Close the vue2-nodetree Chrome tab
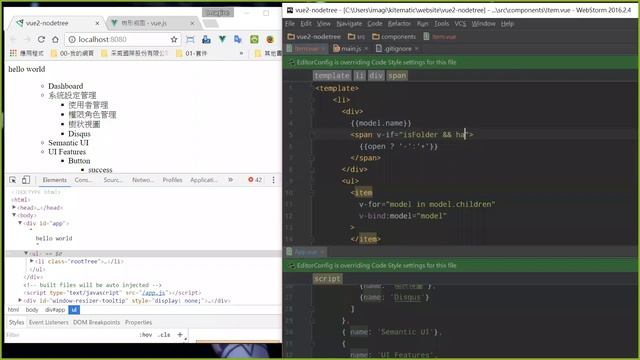The image size is (640, 360). (97, 23)
